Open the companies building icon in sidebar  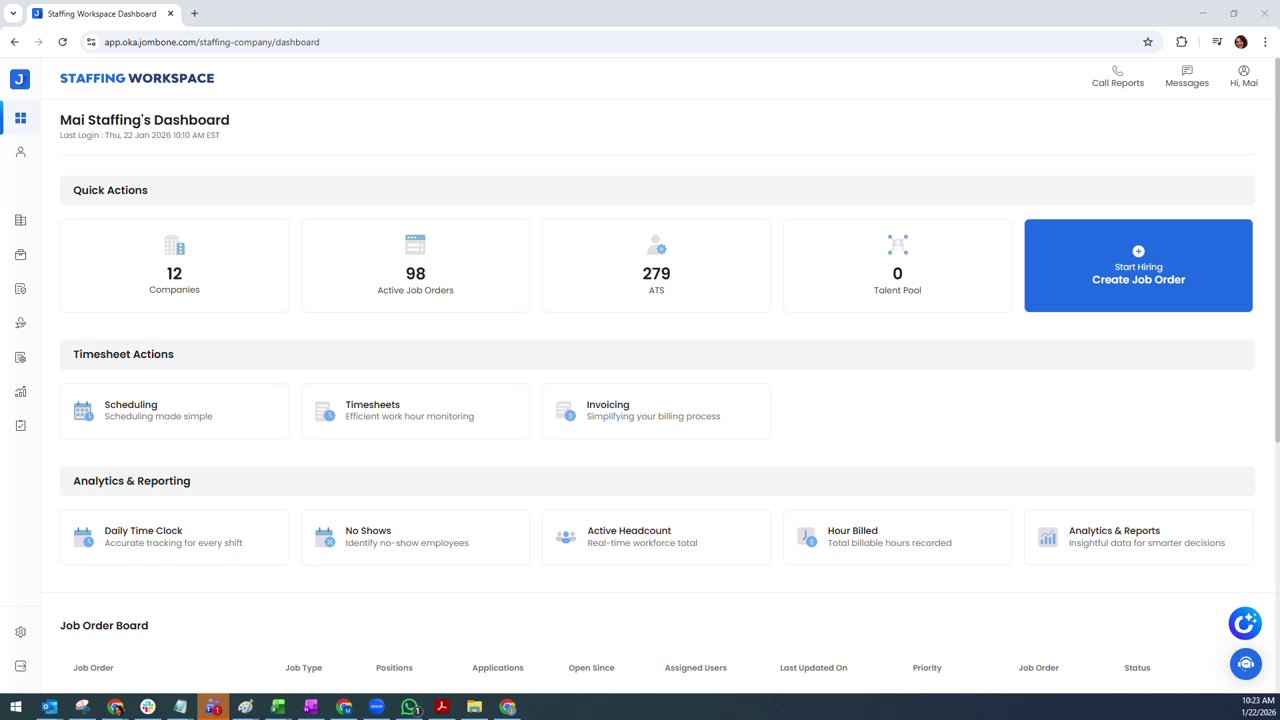click(20, 220)
